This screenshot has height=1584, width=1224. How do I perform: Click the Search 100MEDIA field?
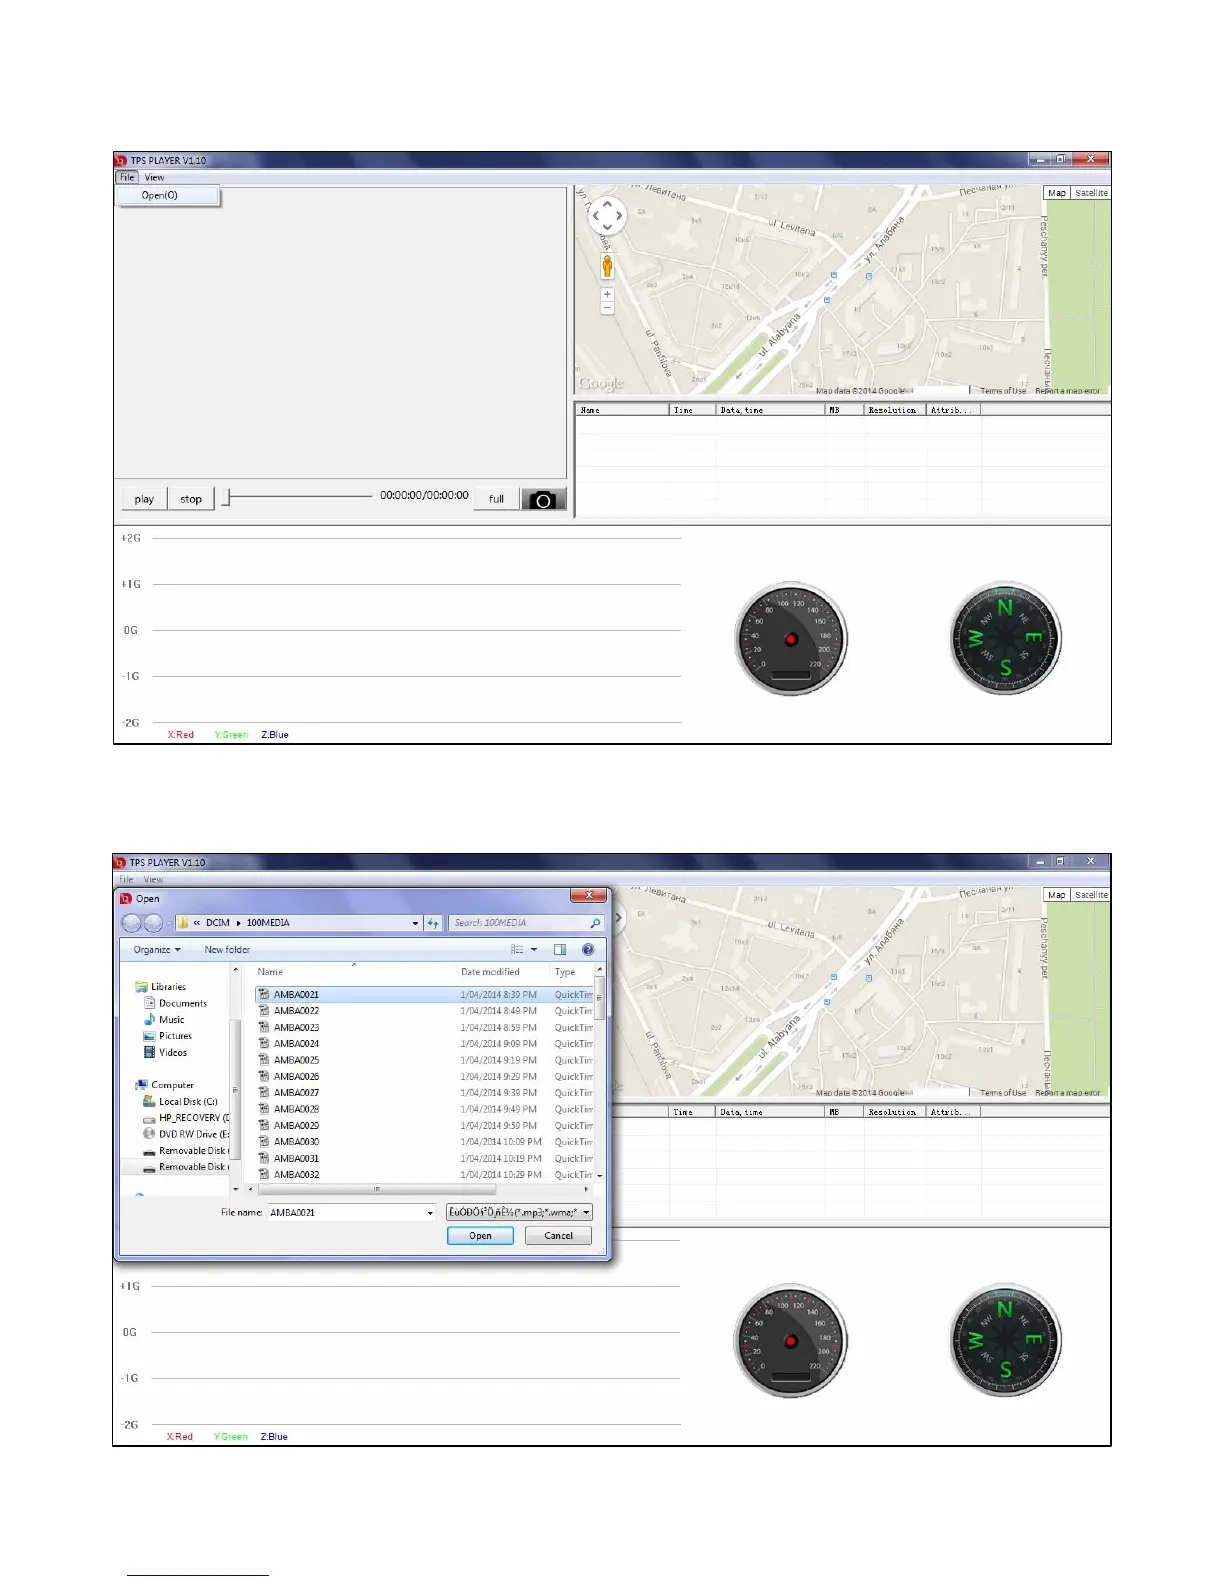(x=526, y=923)
